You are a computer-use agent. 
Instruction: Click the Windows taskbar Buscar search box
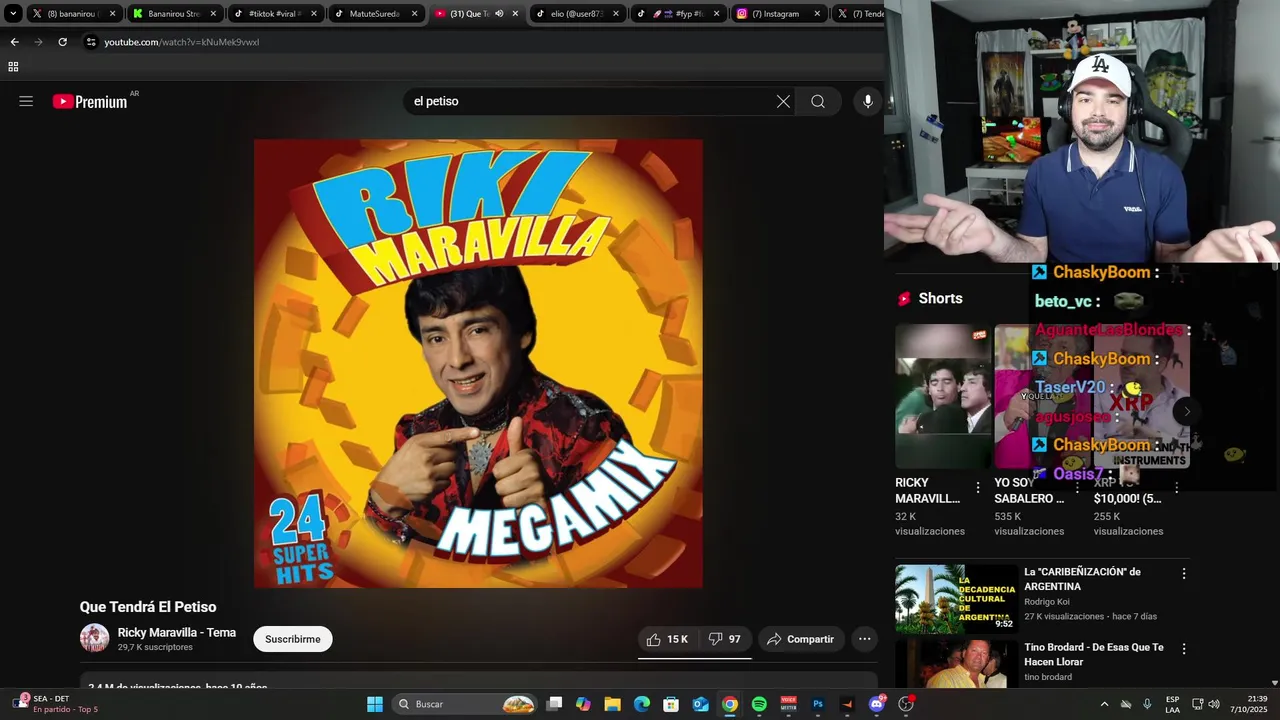(x=465, y=704)
